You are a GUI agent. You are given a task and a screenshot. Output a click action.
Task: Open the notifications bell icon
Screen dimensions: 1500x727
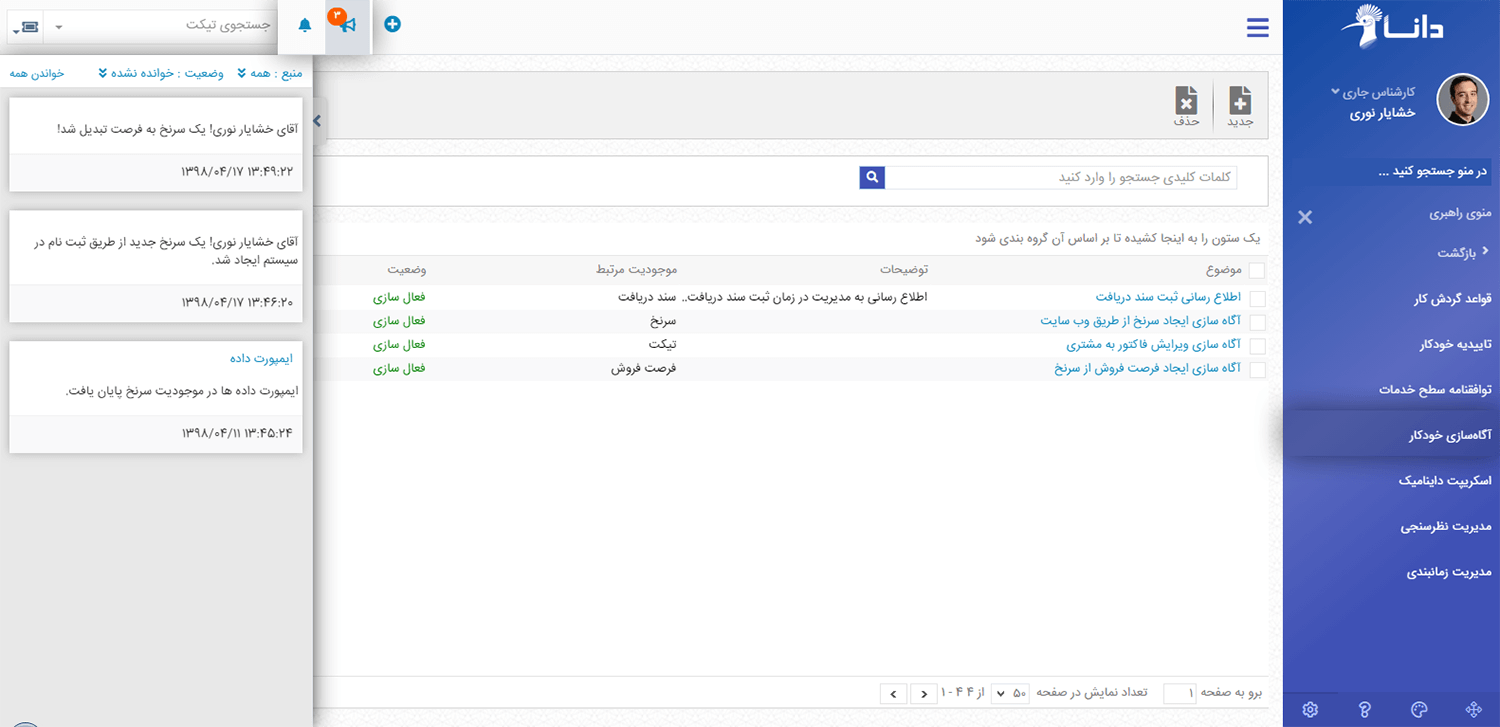click(305, 25)
